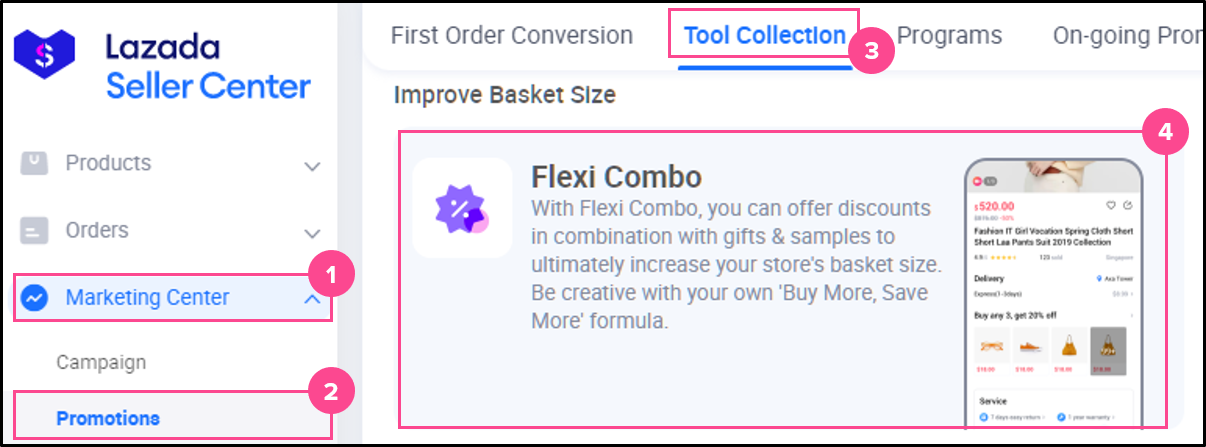
Task: Open the On-going Promotions tab
Action: (x=1125, y=36)
